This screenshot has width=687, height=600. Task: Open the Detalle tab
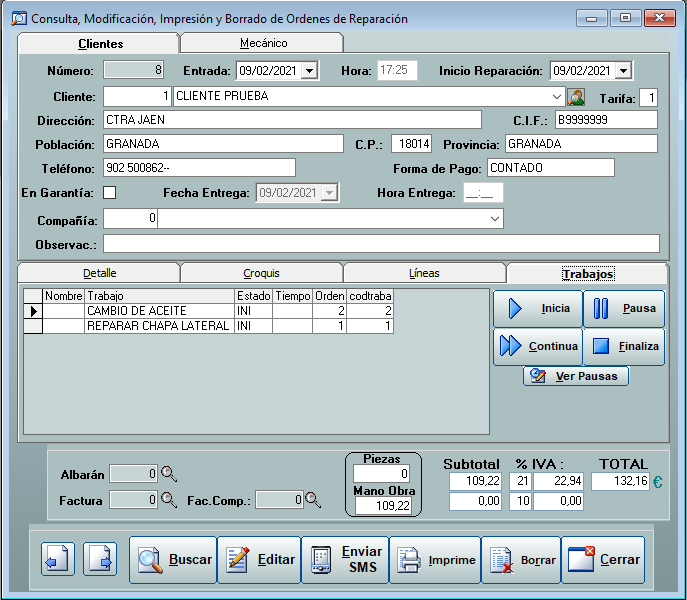[99, 273]
